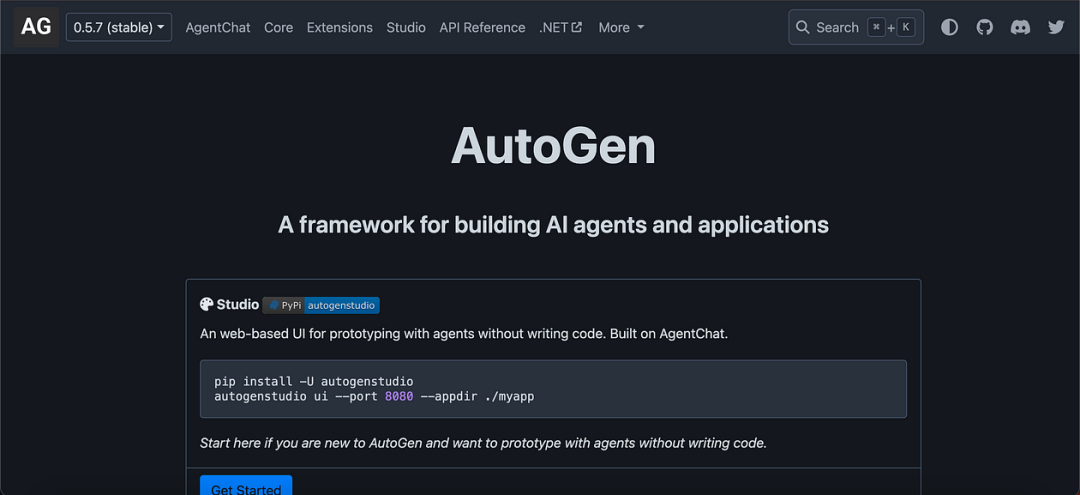Open the GitHub repository icon
Screen dimensions: 1080x495
(x=985, y=28)
